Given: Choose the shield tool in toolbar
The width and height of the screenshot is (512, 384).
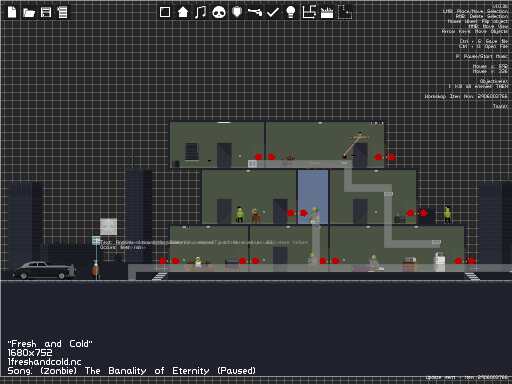Looking at the screenshot, I should pyautogui.click(x=237, y=12).
